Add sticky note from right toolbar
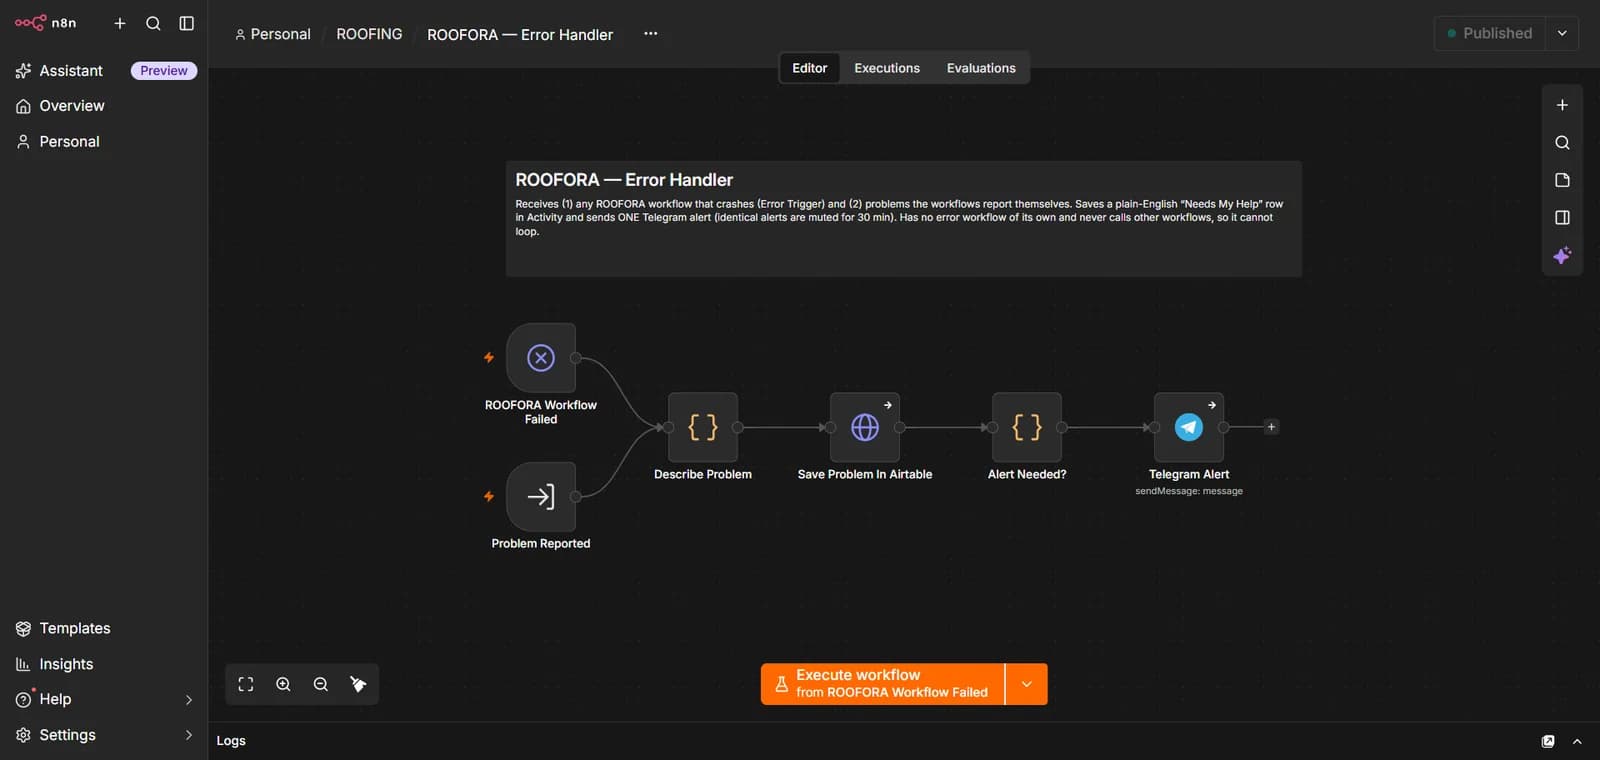This screenshot has width=1600, height=760. click(x=1562, y=180)
